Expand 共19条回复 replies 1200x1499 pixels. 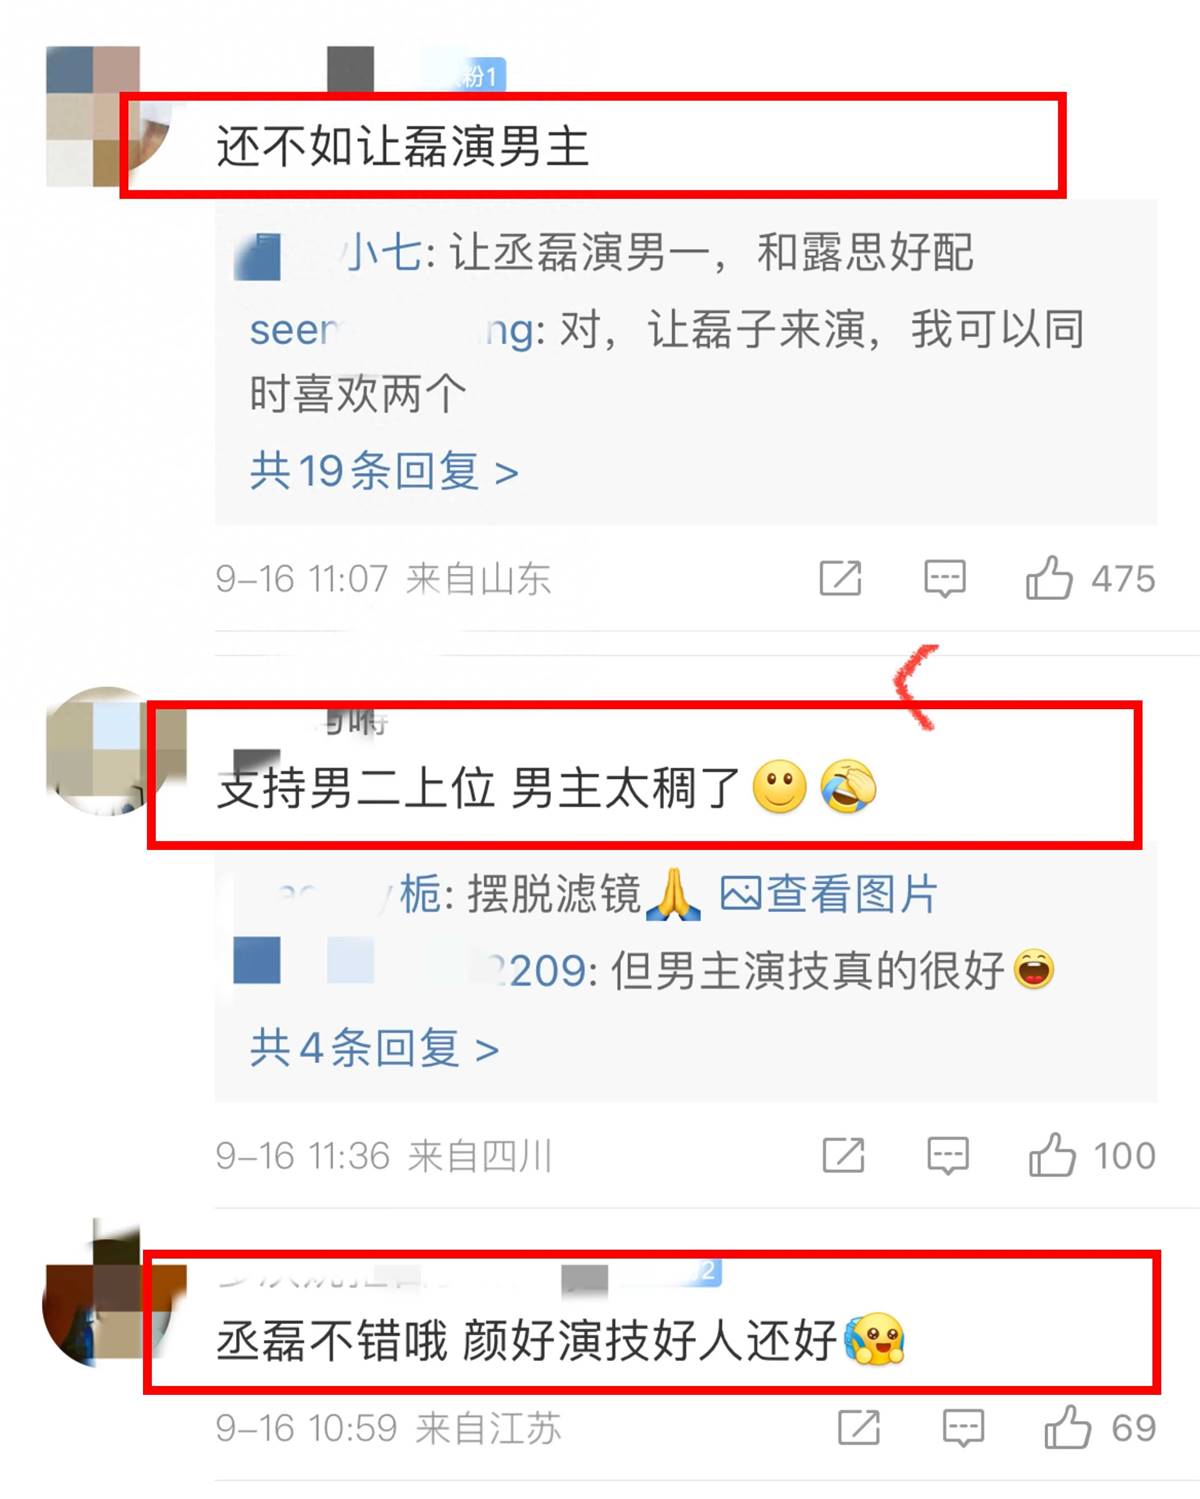coord(384,470)
